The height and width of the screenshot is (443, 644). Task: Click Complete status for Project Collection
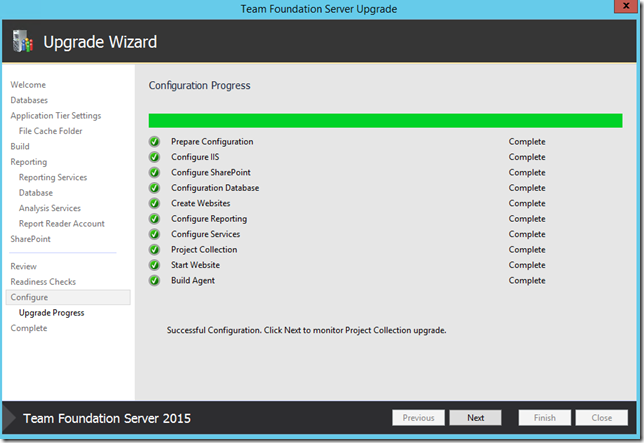[527, 250]
